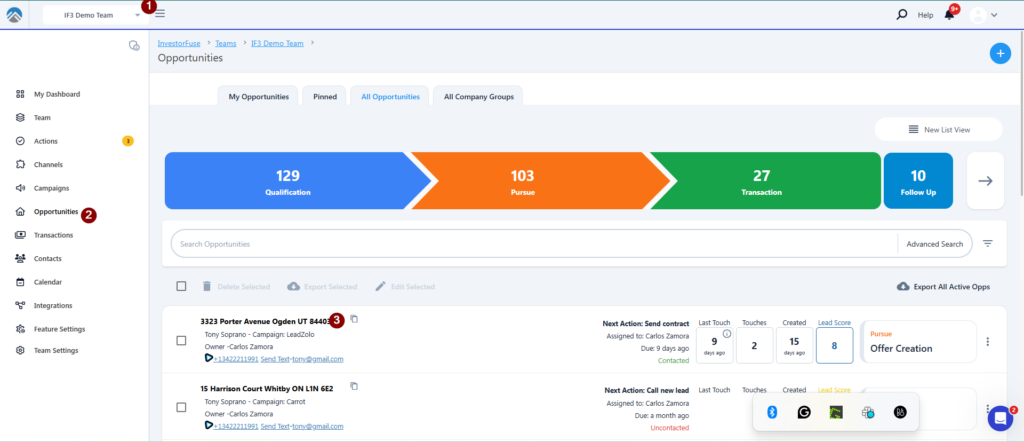This screenshot has width=1024, height=442.
Task: Click the shield clock icon above the sidebar
Action: tap(135, 45)
